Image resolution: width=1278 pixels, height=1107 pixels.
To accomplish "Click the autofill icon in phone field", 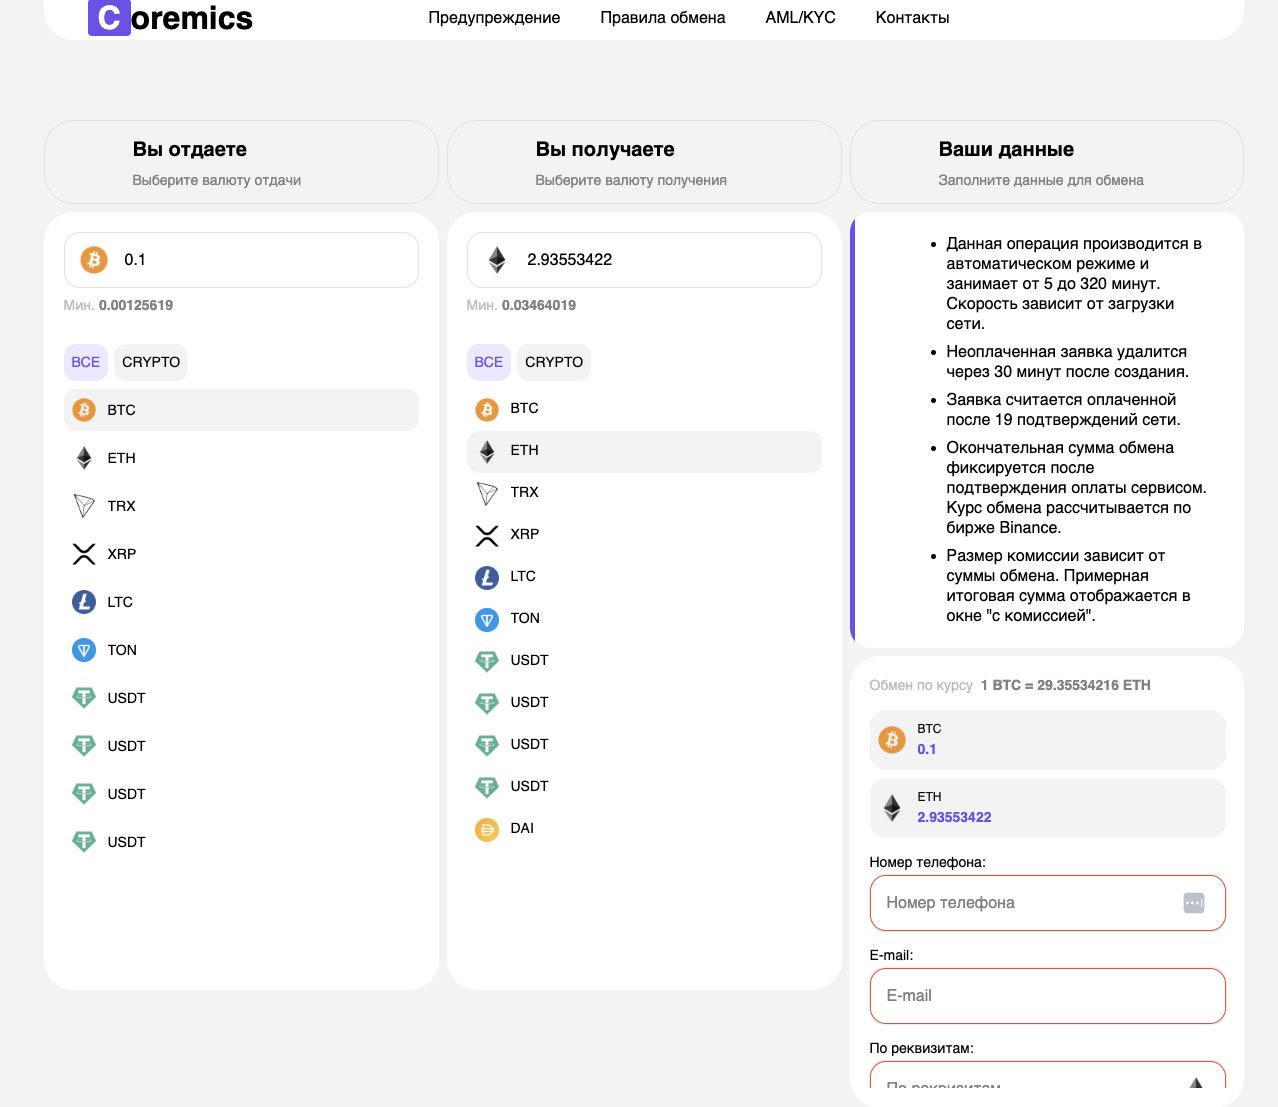I will 1193,903.
